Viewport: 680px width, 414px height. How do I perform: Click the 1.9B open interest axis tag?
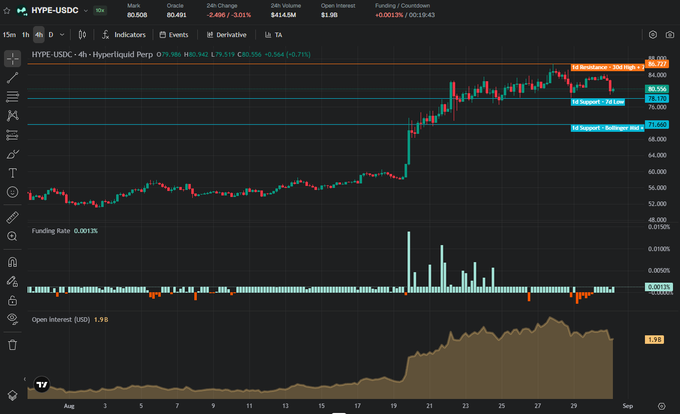tap(655, 339)
